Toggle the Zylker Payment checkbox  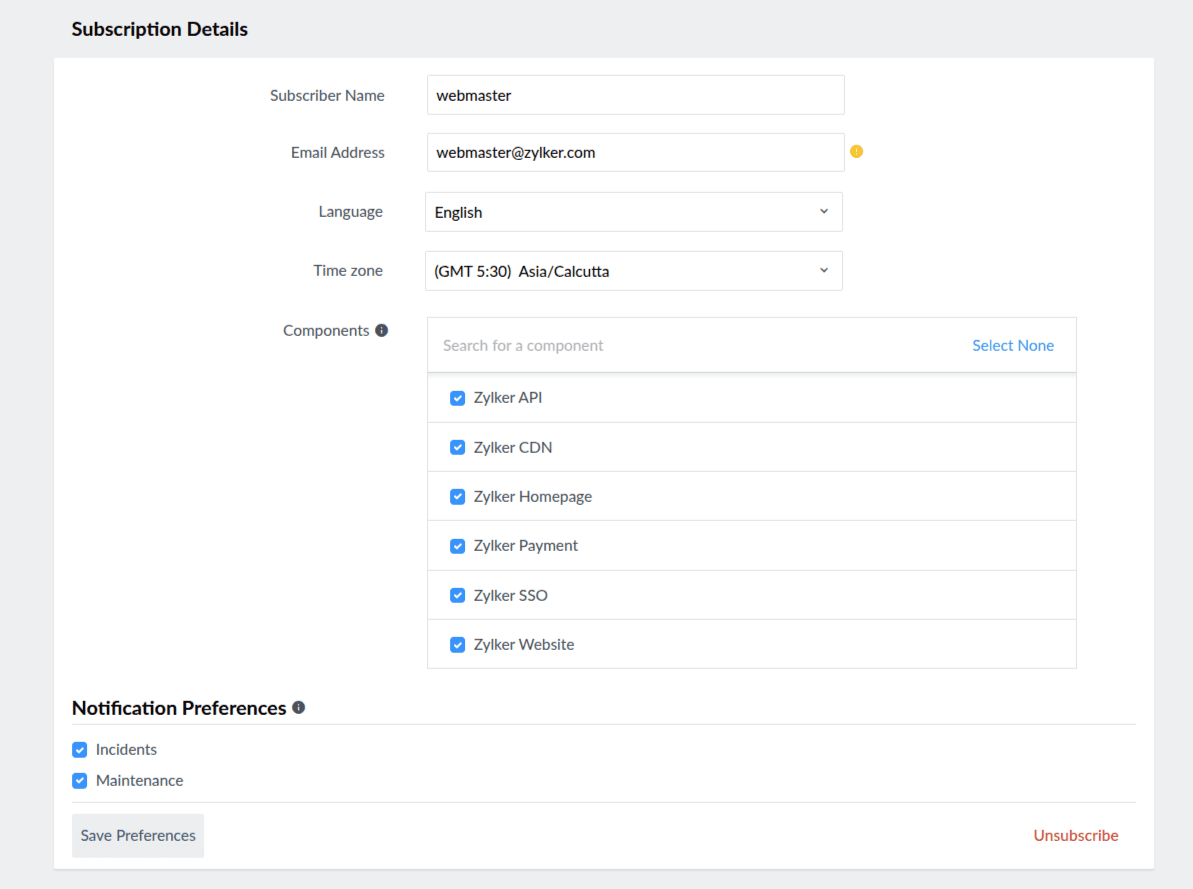[457, 546]
